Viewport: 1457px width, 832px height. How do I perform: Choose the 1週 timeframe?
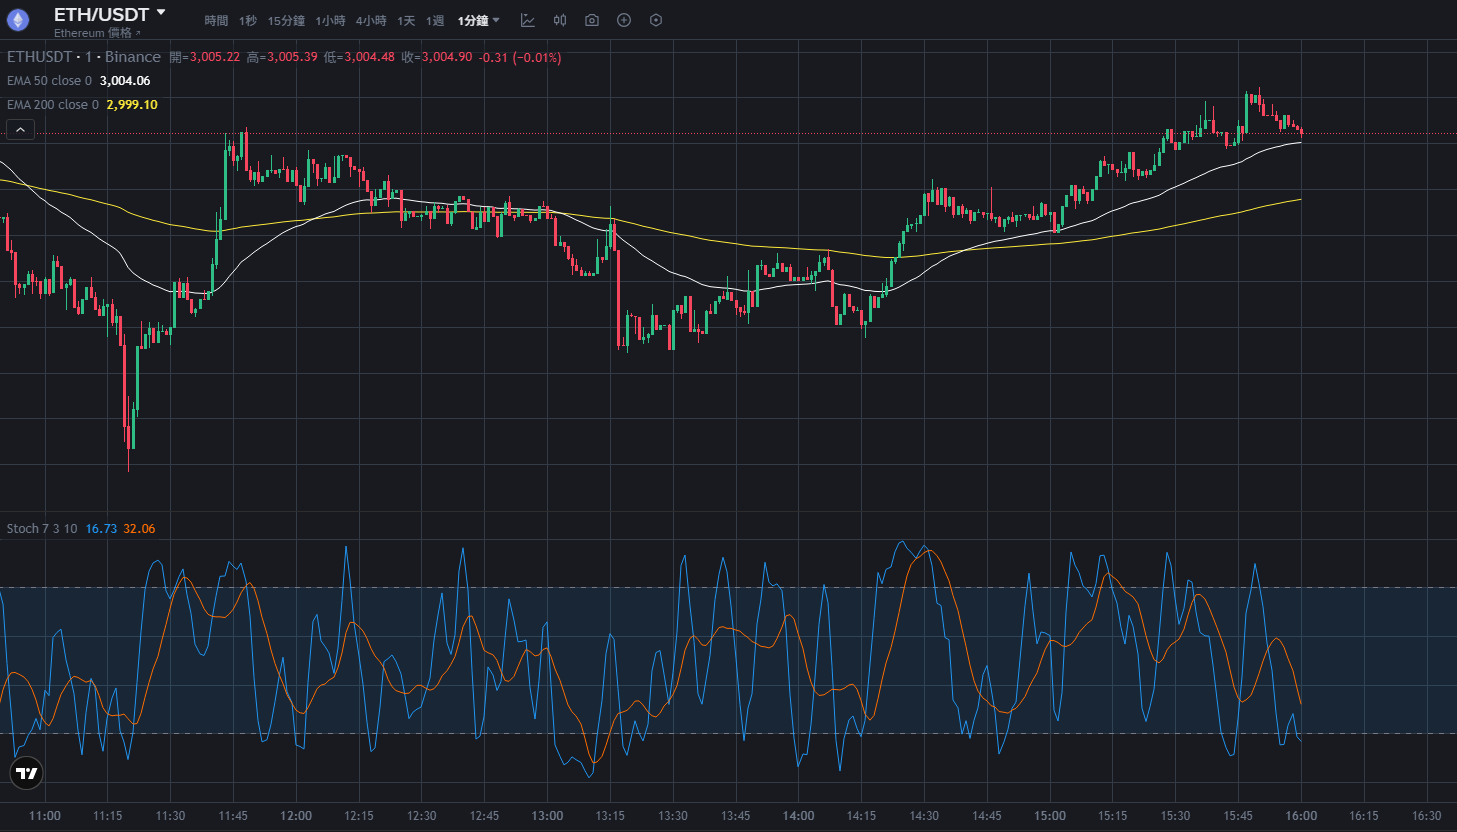click(x=435, y=21)
